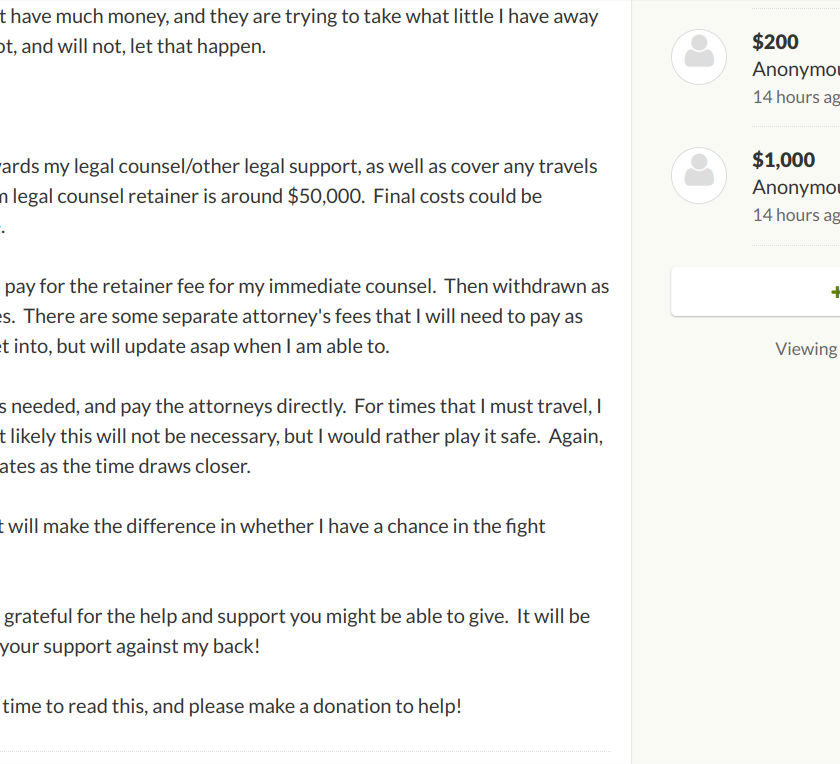Click the 'Final costs could be' sentence
Image resolution: width=840 pixels, height=764 pixels.
(458, 196)
